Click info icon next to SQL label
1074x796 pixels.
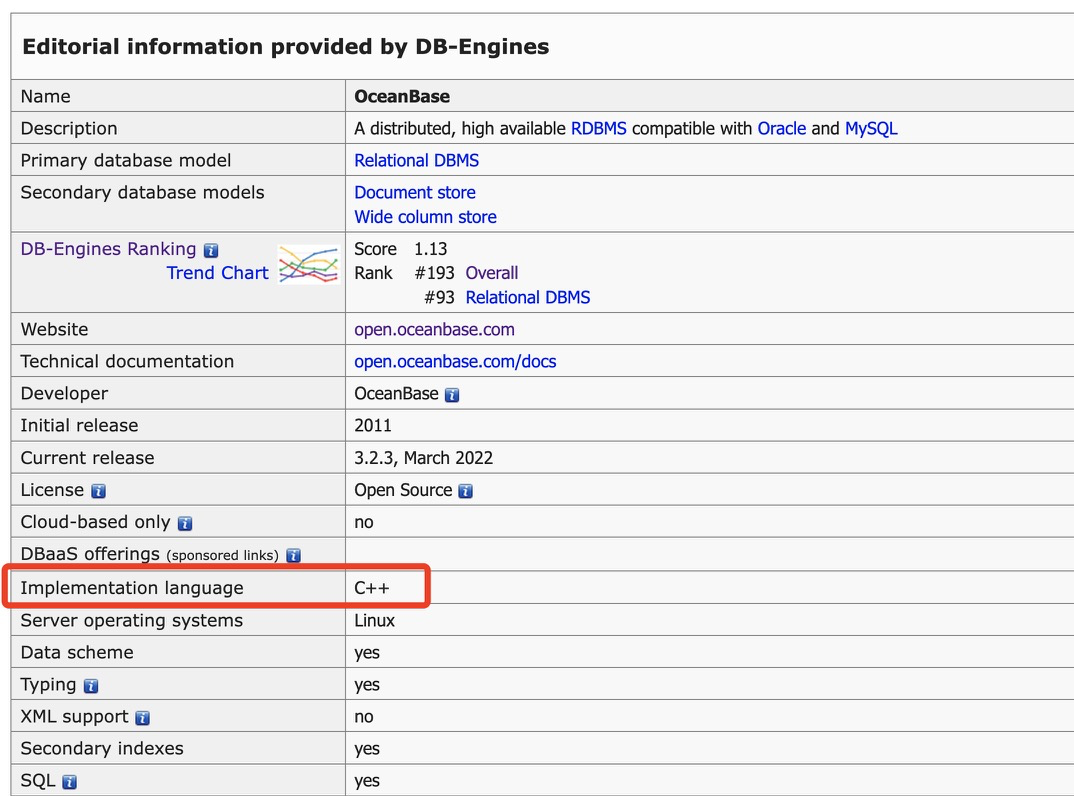[70, 782]
